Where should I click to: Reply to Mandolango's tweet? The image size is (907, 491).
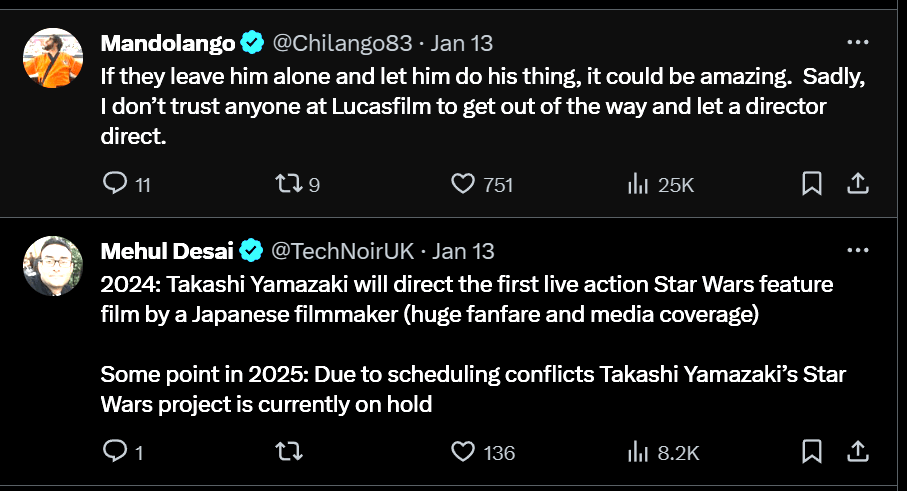[116, 183]
